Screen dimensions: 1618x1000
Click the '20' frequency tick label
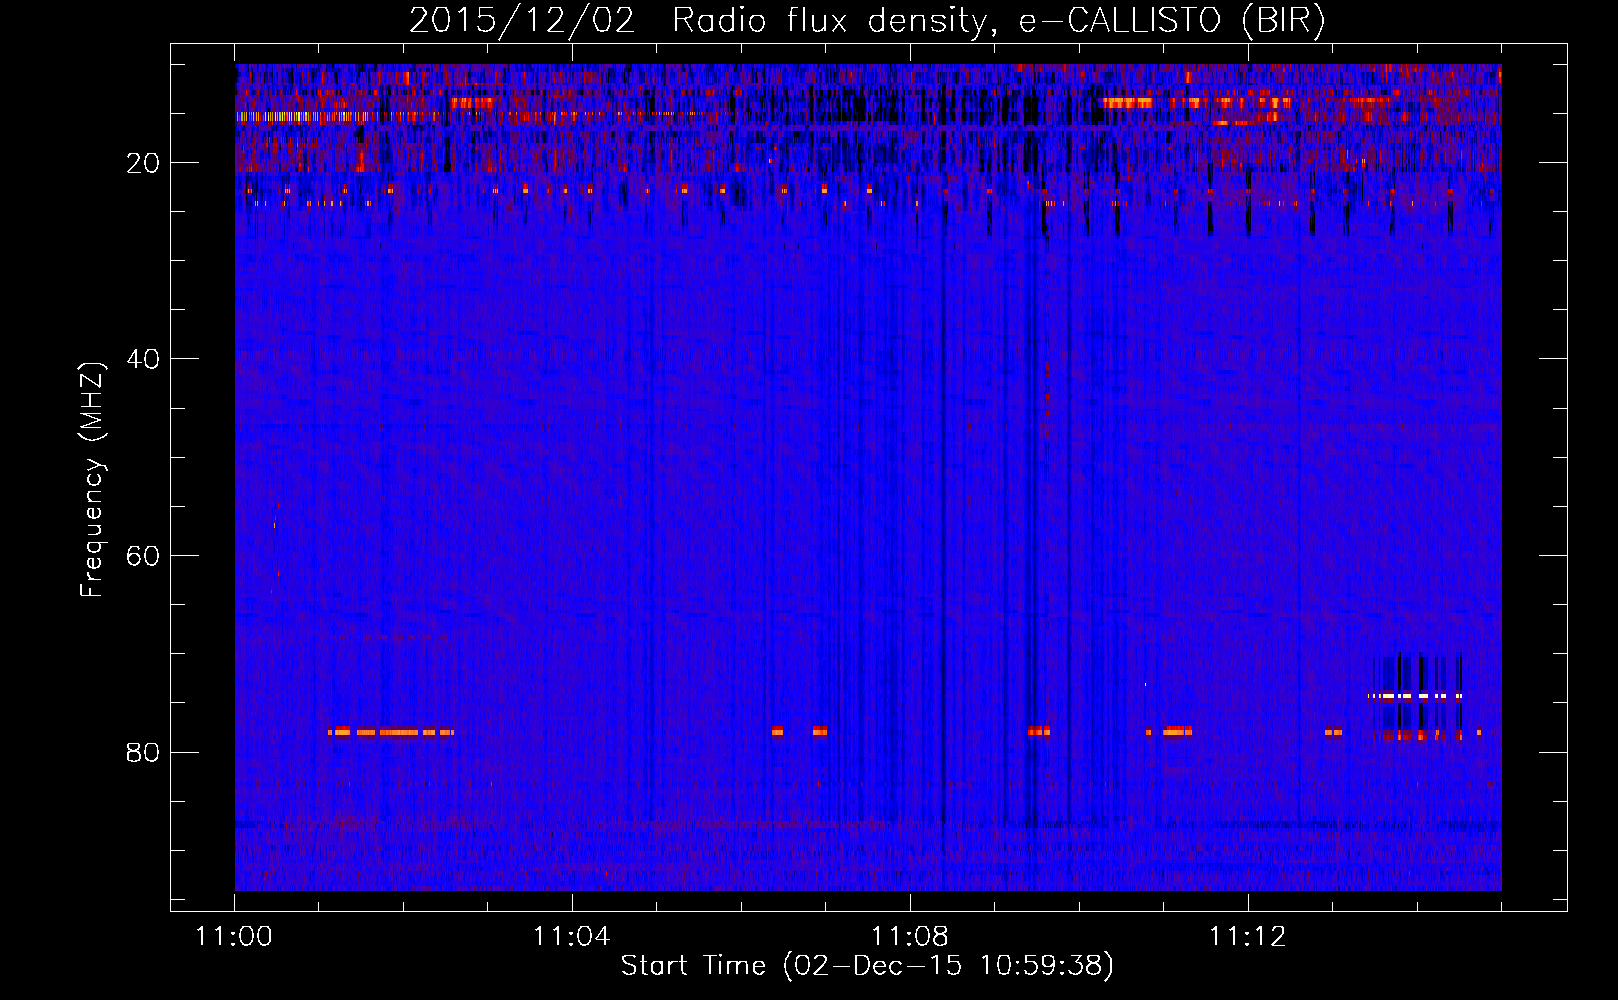click(x=144, y=163)
